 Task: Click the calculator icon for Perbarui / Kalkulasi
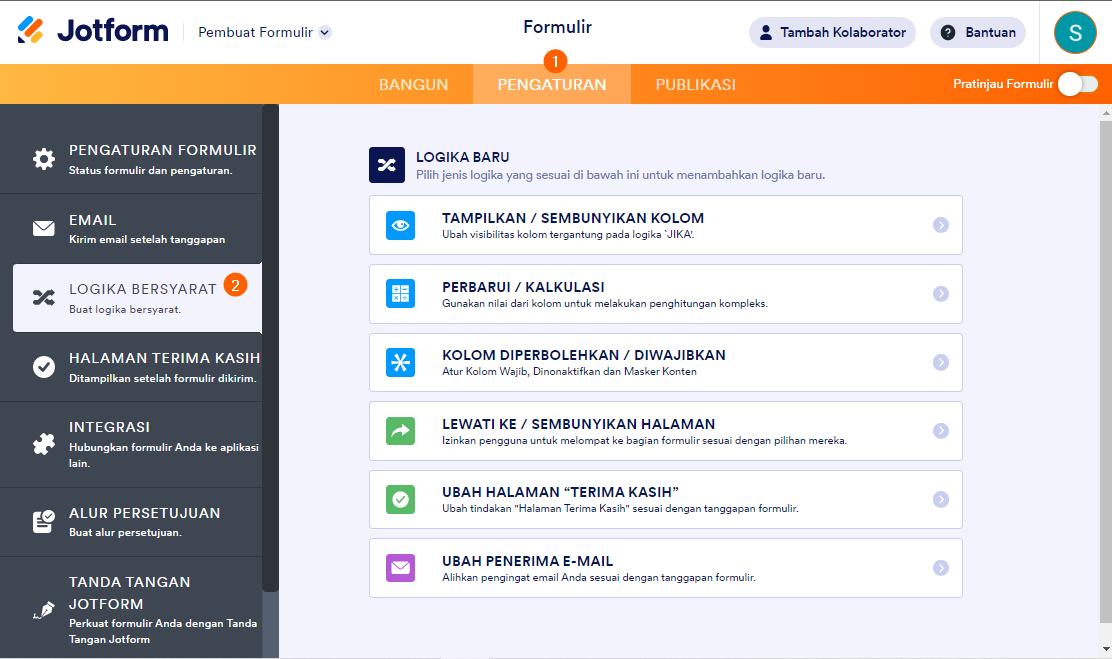pos(400,294)
